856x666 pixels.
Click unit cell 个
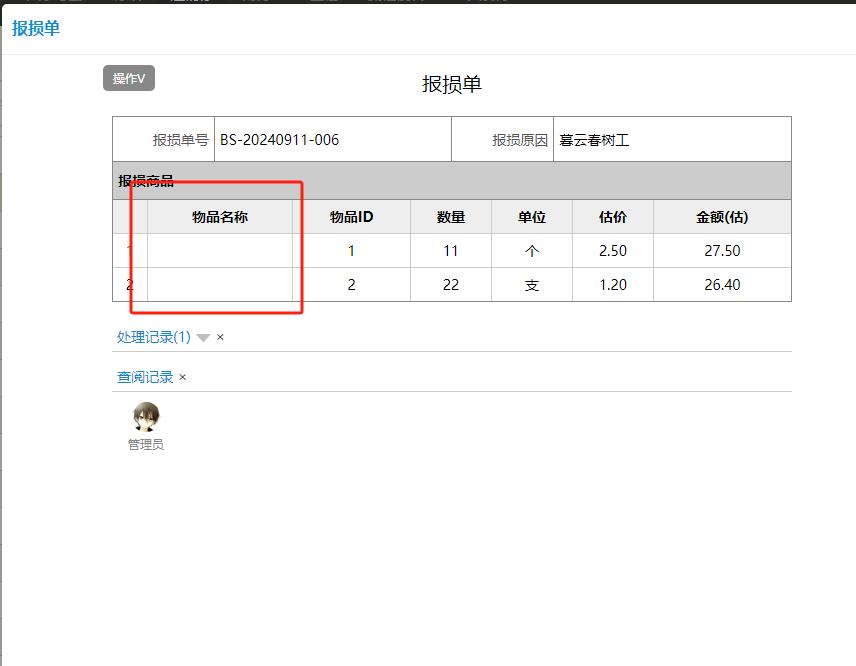click(532, 251)
